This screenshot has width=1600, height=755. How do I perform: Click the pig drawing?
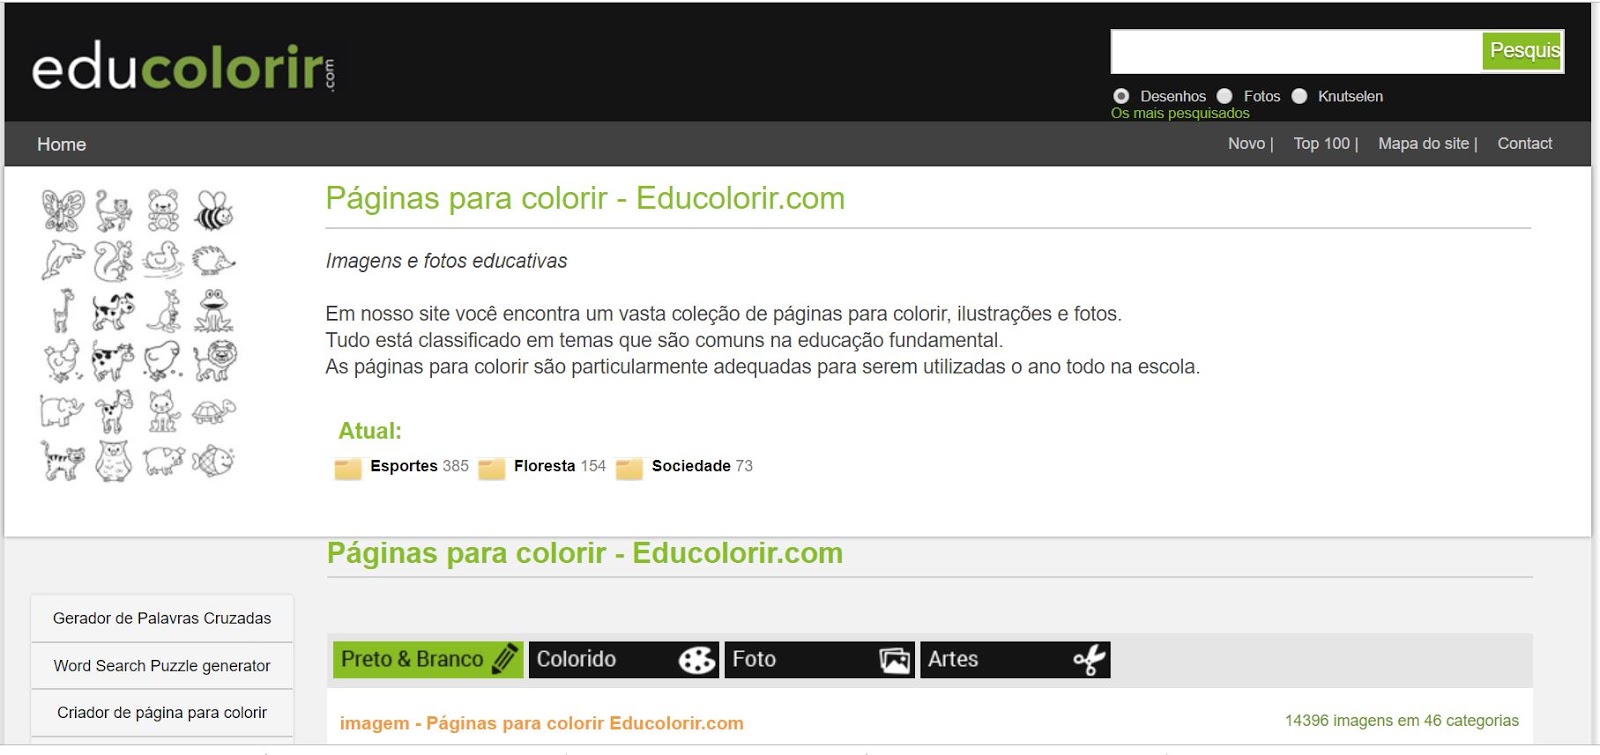click(163, 461)
